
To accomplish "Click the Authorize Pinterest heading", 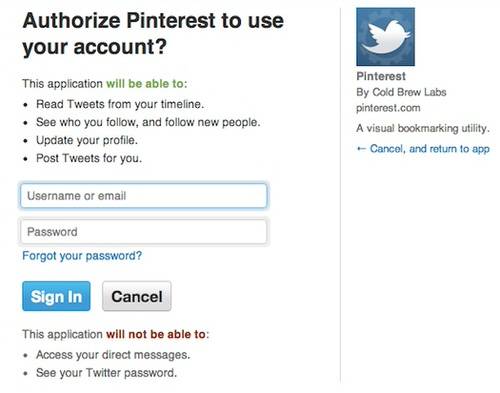I will pyautogui.click(x=153, y=33).
